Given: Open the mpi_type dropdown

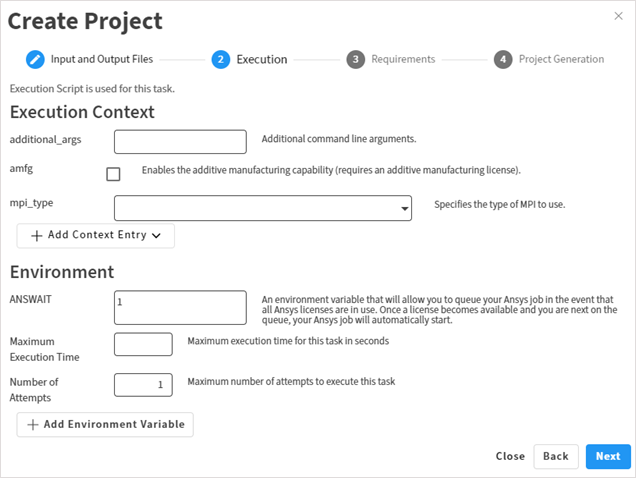Looking at the screenshot, I should [x=263, y=207].
